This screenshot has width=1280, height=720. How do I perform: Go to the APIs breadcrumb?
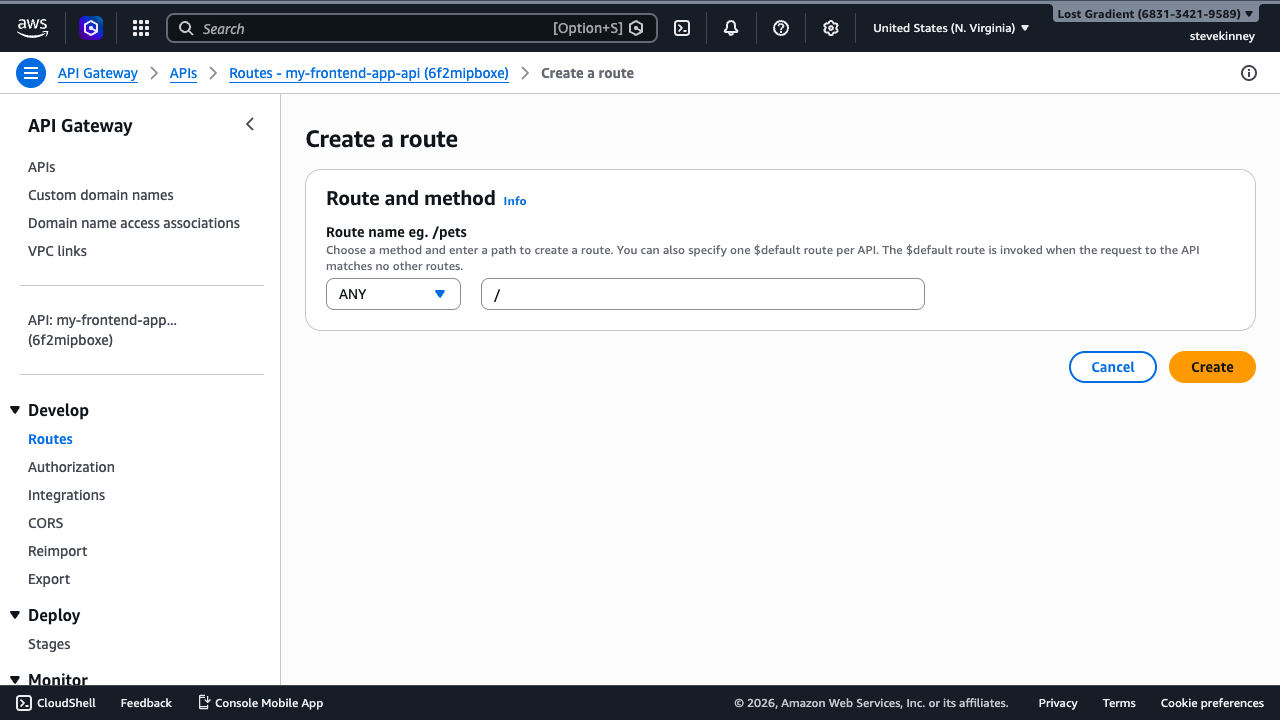click(183, 73)
